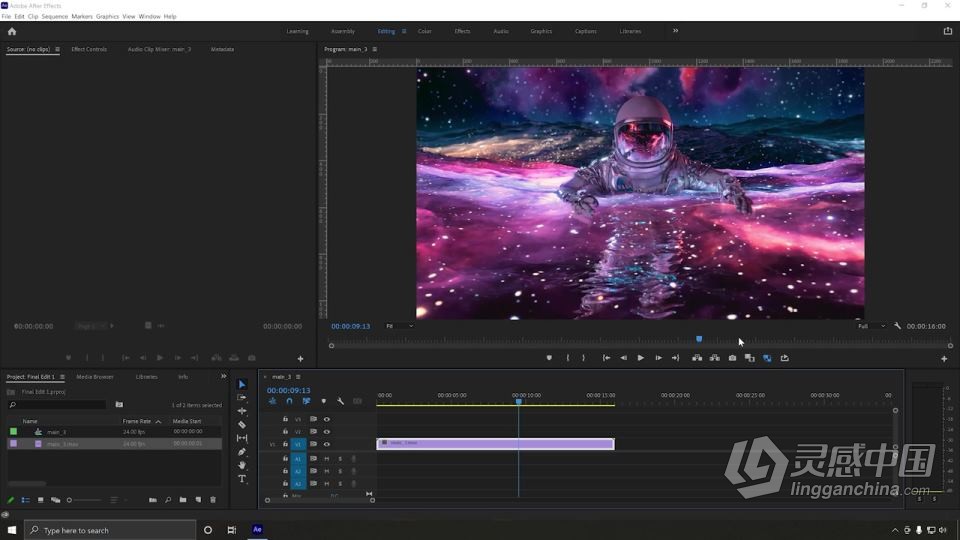The image size is (960, 540).
Task: Open the Fit zoom level dropdown
Action: click(400, 326)
